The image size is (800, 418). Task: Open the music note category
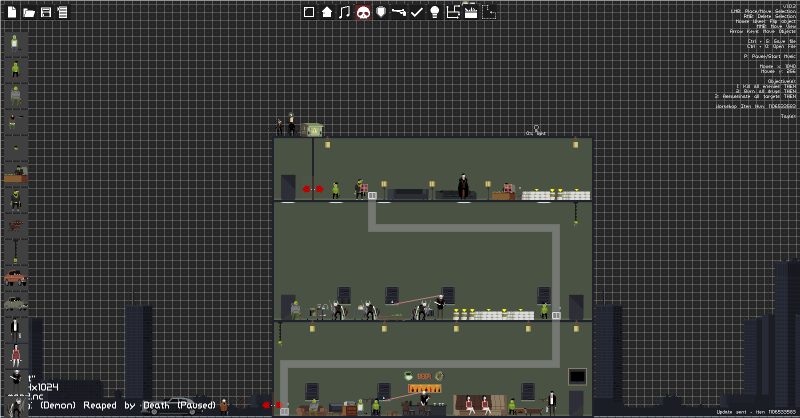point(345,12)
